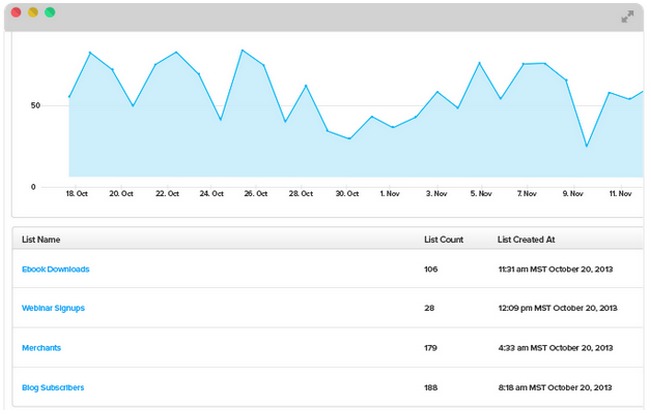651x414 pixels.
Task: Open the Blog Subscribers list
Action: (x=53, y=387)
